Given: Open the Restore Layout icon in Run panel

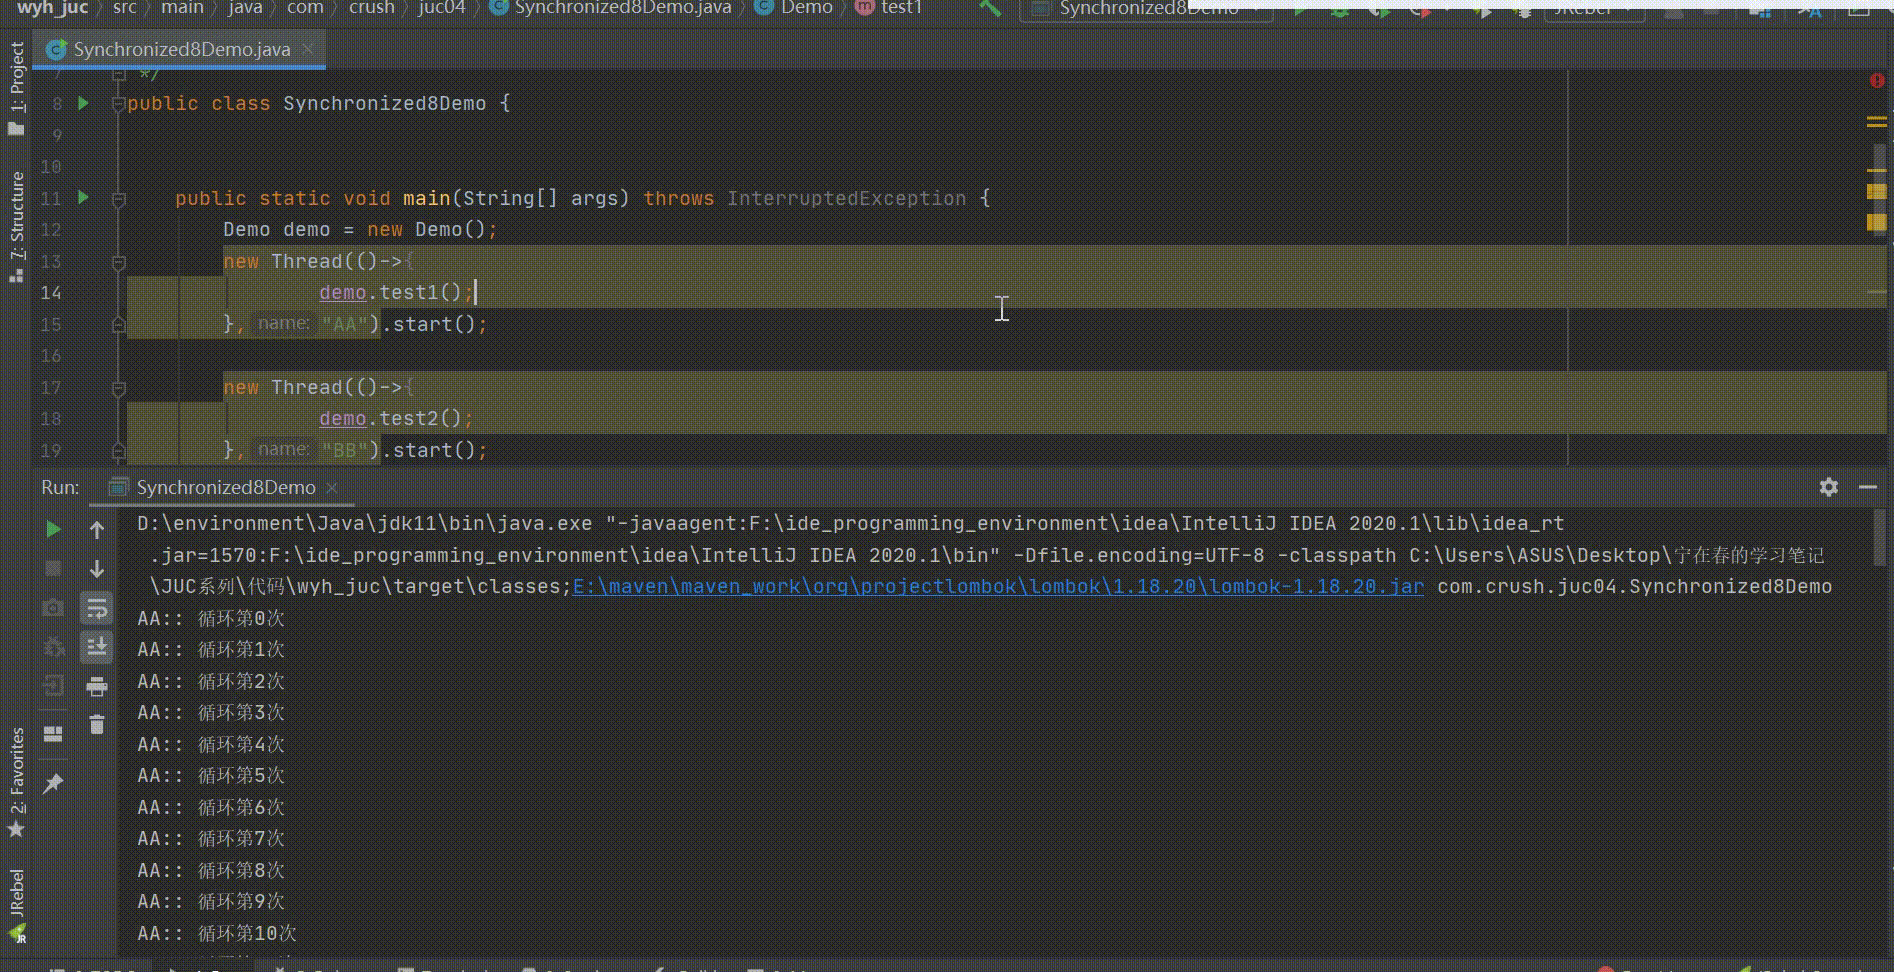Looking at the screenshot, I should tap(53, 734).
